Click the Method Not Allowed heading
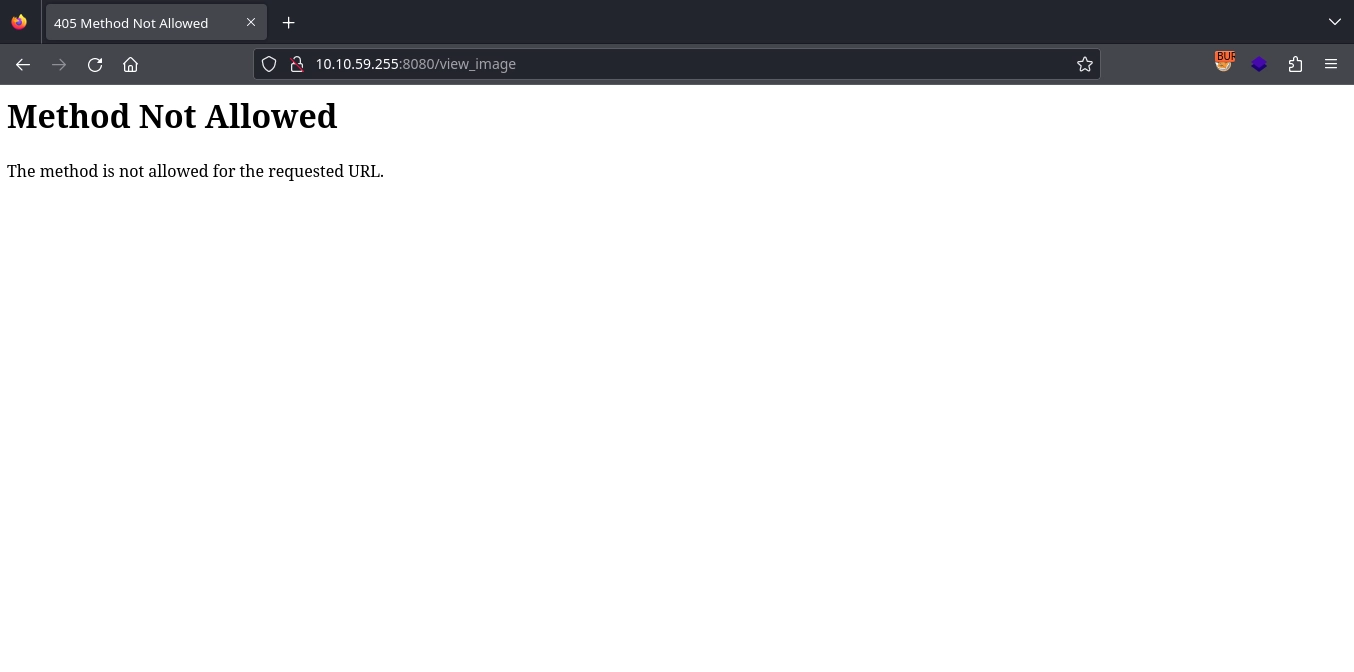 tap(172, 117)
